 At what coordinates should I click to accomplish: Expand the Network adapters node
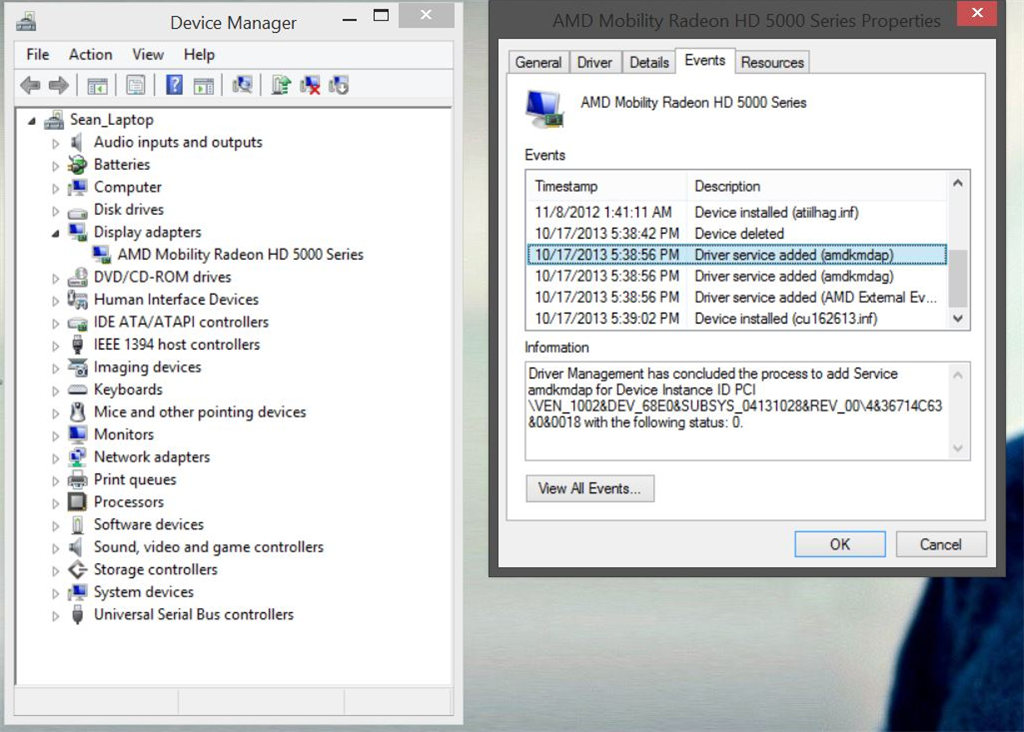pos(56,458)
